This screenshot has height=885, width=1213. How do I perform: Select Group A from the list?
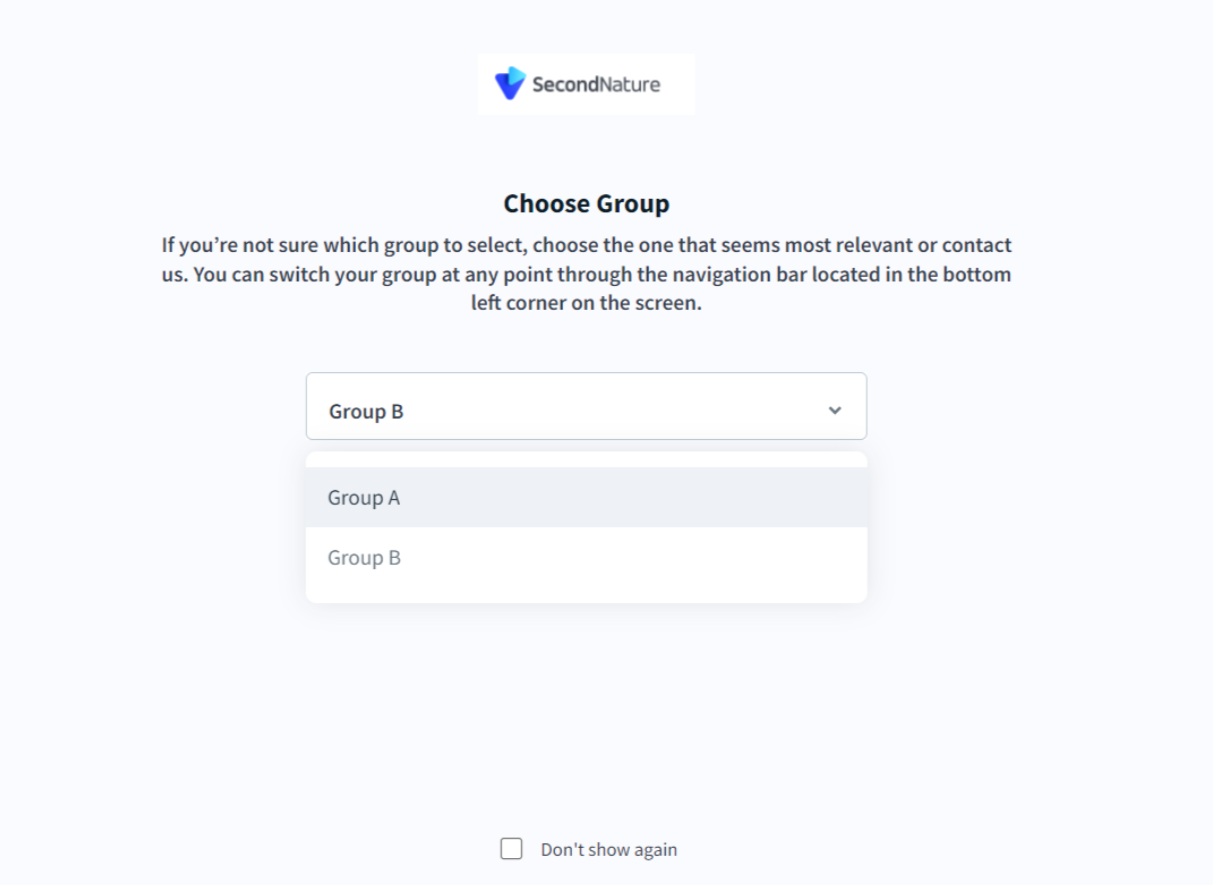[364, 498]
